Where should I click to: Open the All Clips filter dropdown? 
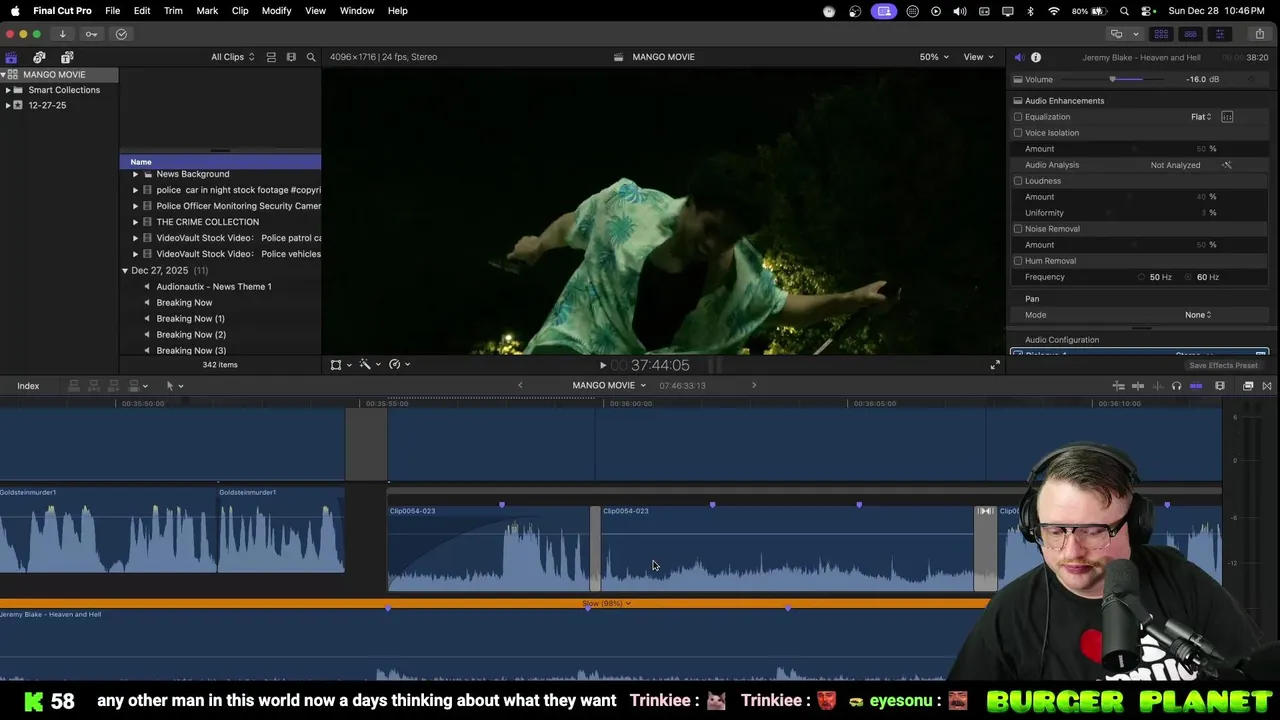coord(232,57)
